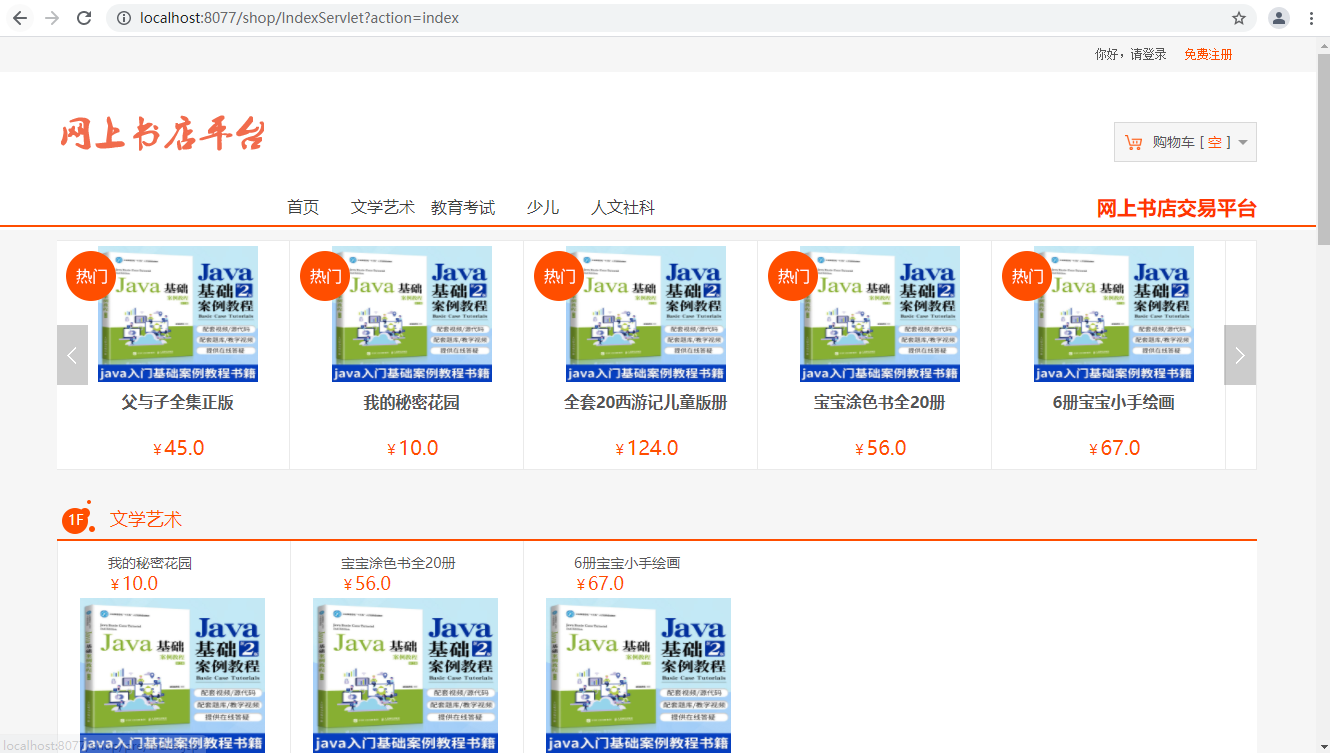This screenshot has width=1330, height=753.
Task: Open hot book cover 6册宝宝小手绘画
Action: (1114, 314)
